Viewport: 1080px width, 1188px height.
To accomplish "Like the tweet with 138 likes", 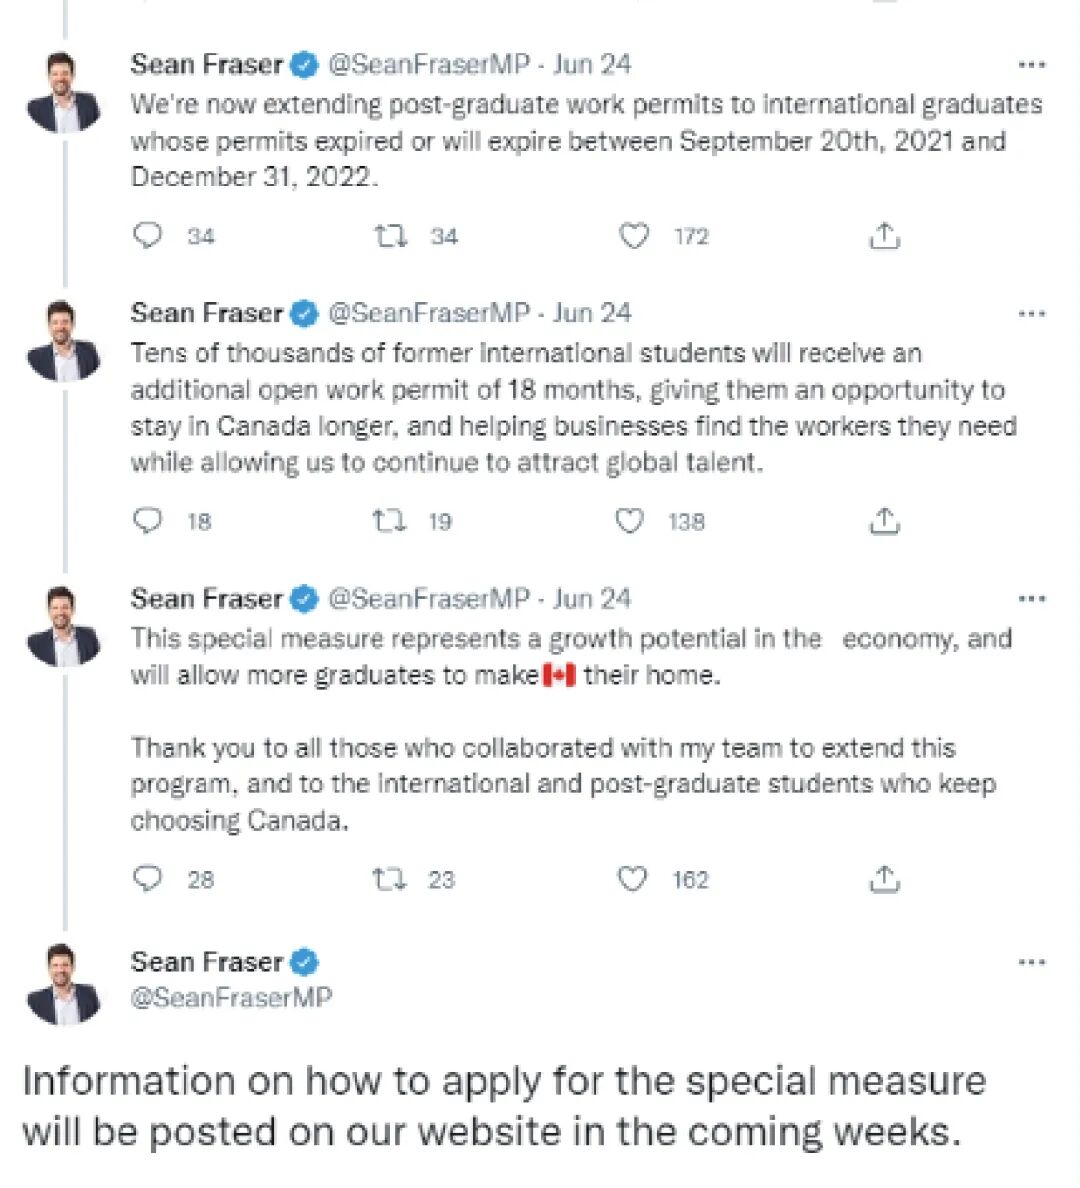I will coord(629,521).
